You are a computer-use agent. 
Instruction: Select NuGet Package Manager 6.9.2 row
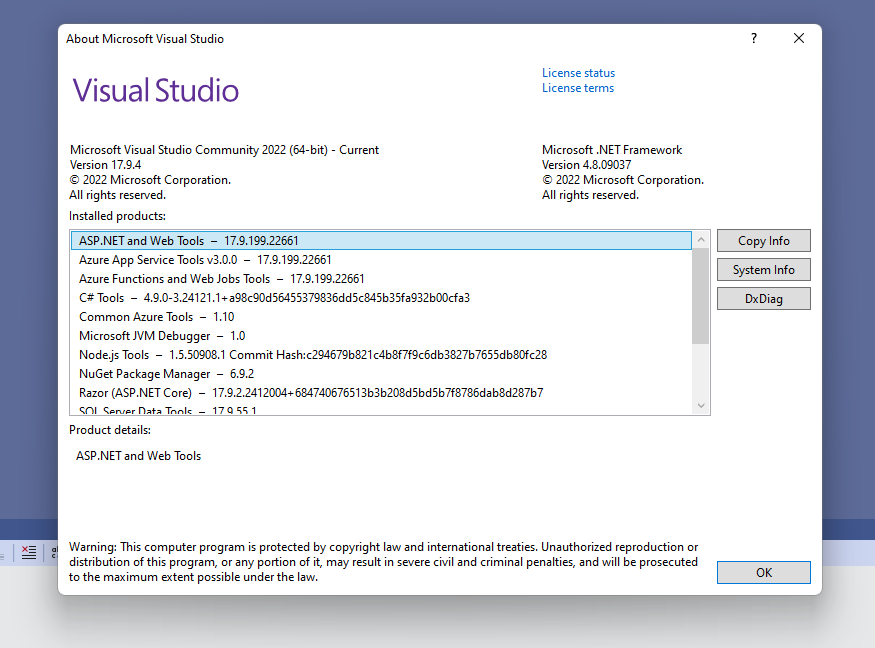381,373
